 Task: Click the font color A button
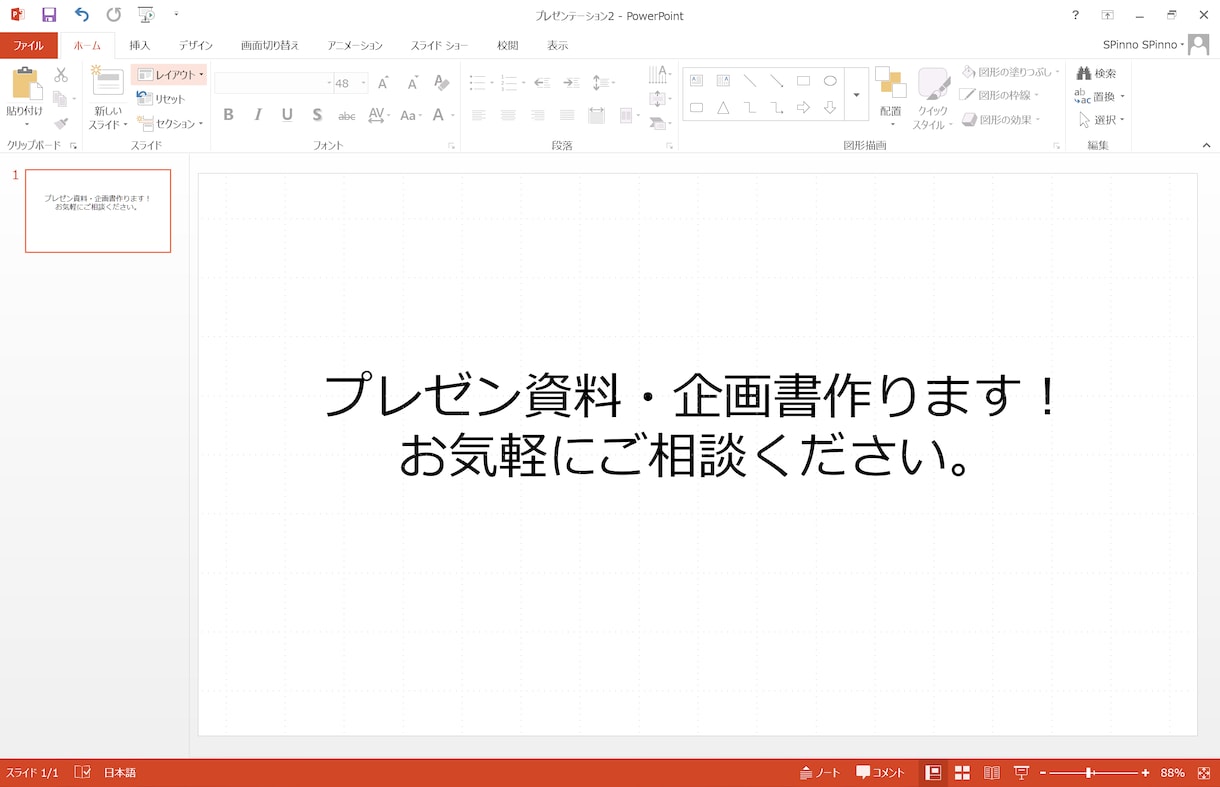pyautogui.click(x=438, y=115)
